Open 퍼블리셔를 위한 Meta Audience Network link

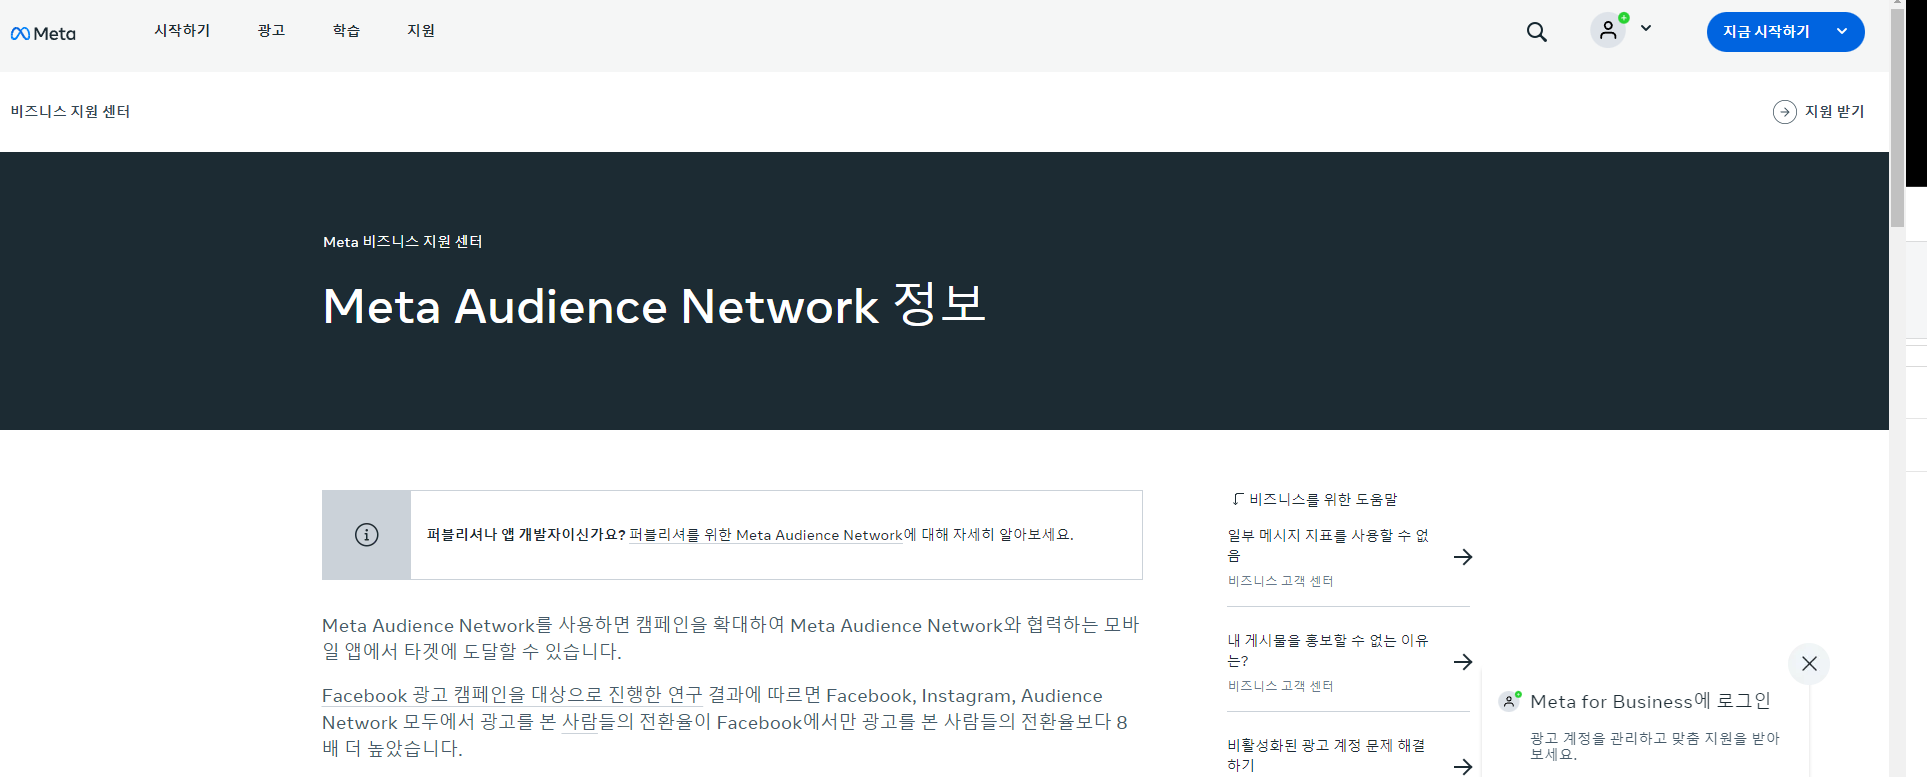tap(766, 535)
